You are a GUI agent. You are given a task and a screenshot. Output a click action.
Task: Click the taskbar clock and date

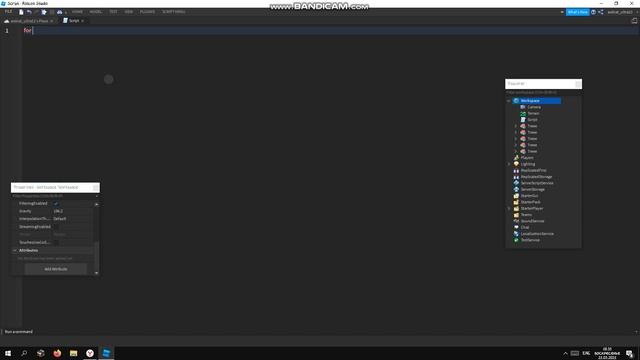point(607,353)
